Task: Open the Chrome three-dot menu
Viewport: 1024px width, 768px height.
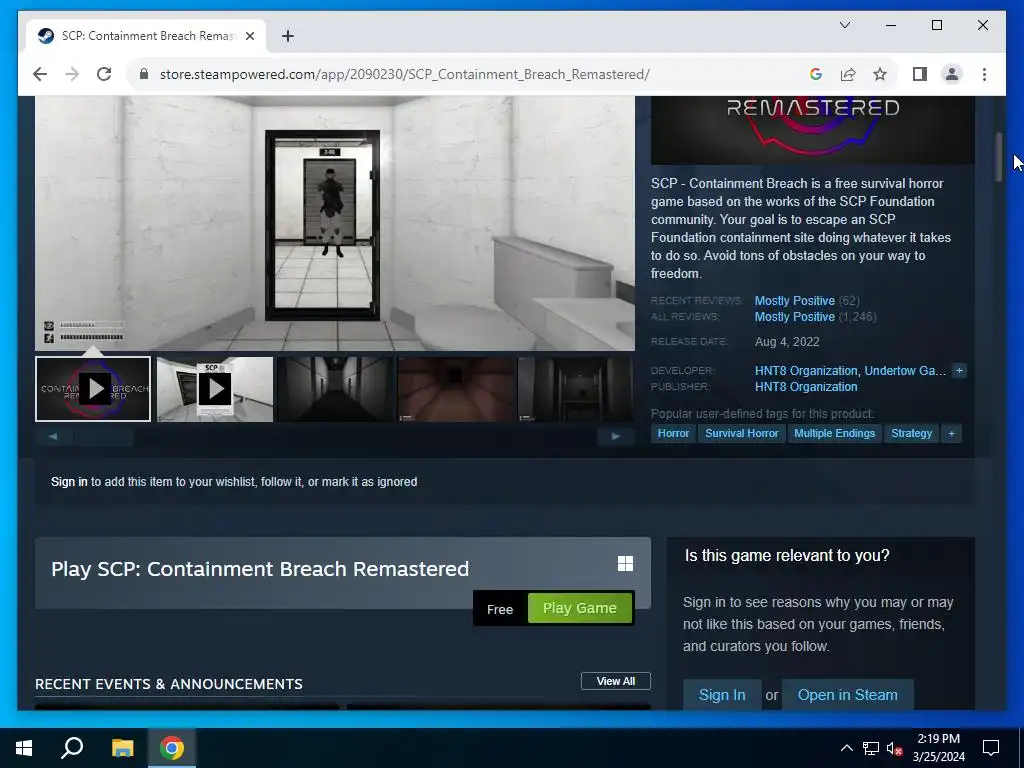Action: click(x=984, y=74)
